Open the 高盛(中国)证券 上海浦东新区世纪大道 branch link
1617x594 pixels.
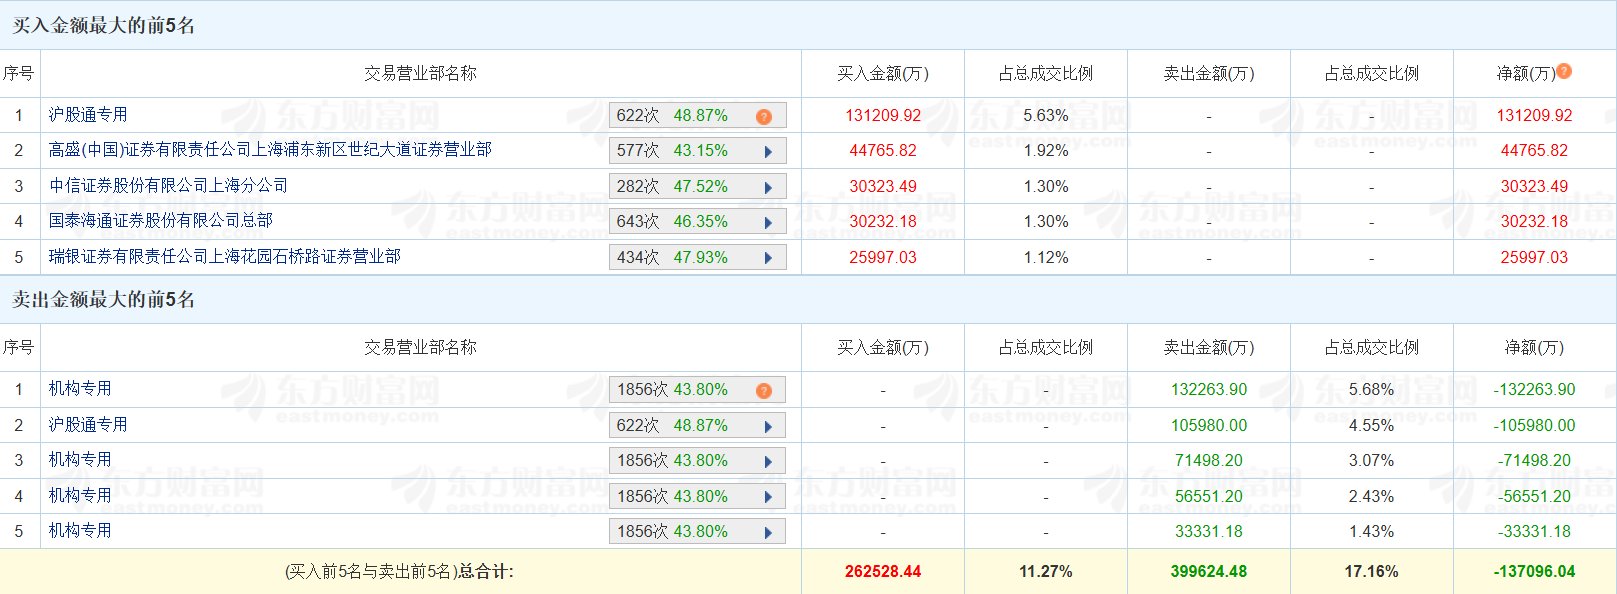click(270, 150)
